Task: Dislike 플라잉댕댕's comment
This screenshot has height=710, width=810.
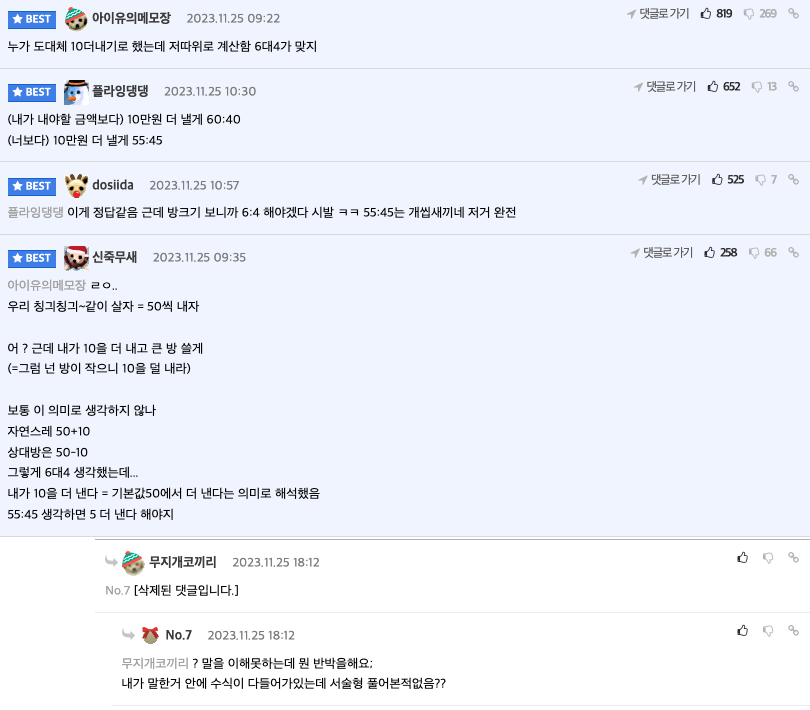Action: pyautogui.click(x=757, y=87)
